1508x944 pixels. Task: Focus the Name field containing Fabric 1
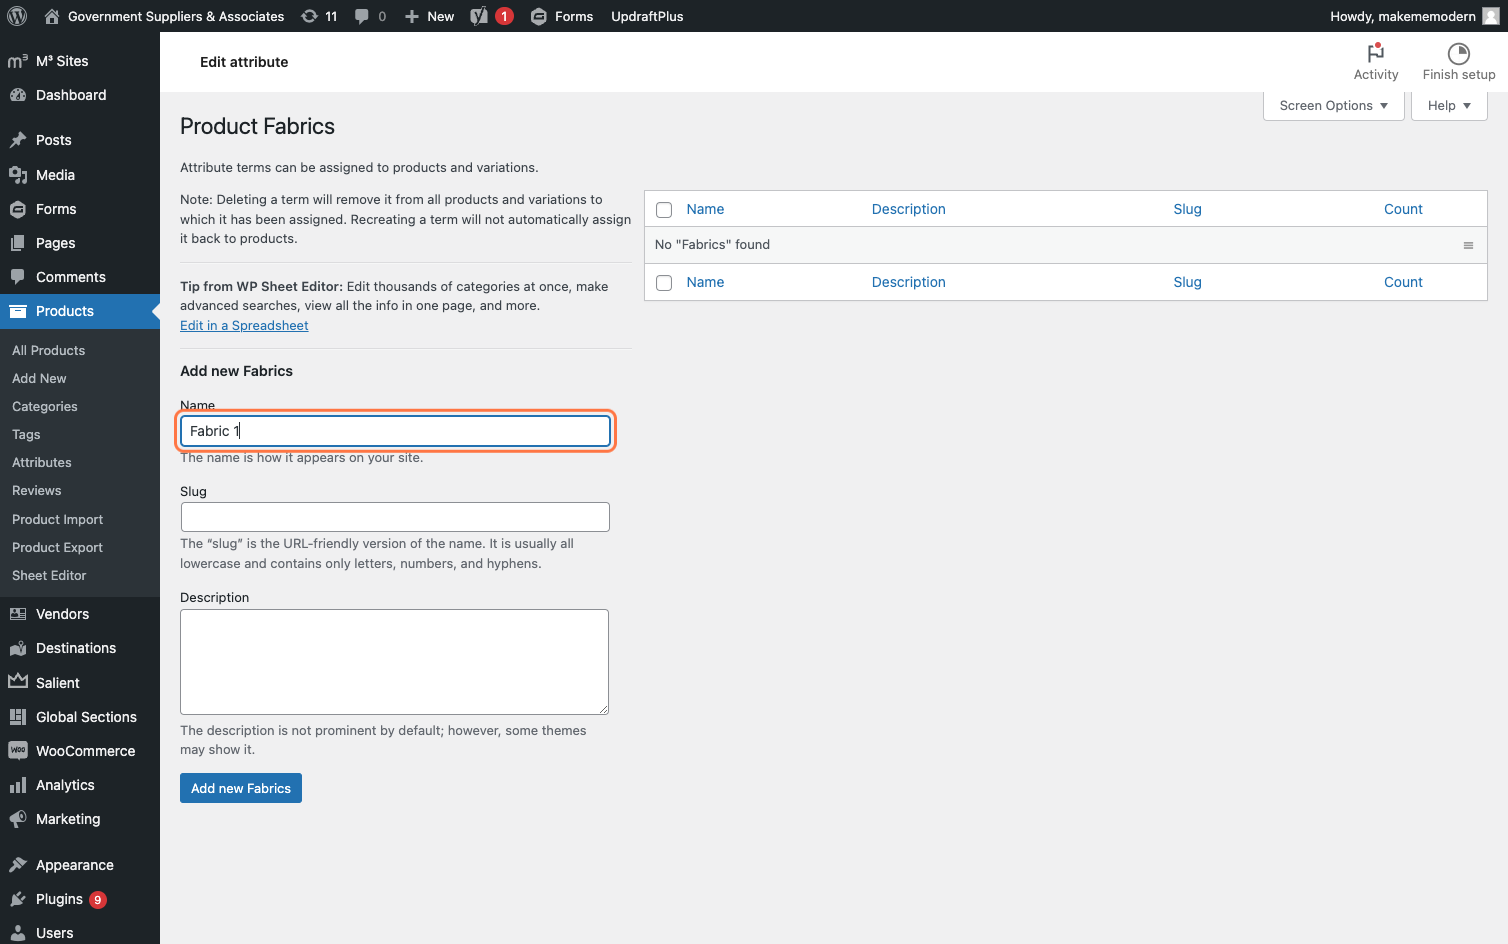(395, 431)
